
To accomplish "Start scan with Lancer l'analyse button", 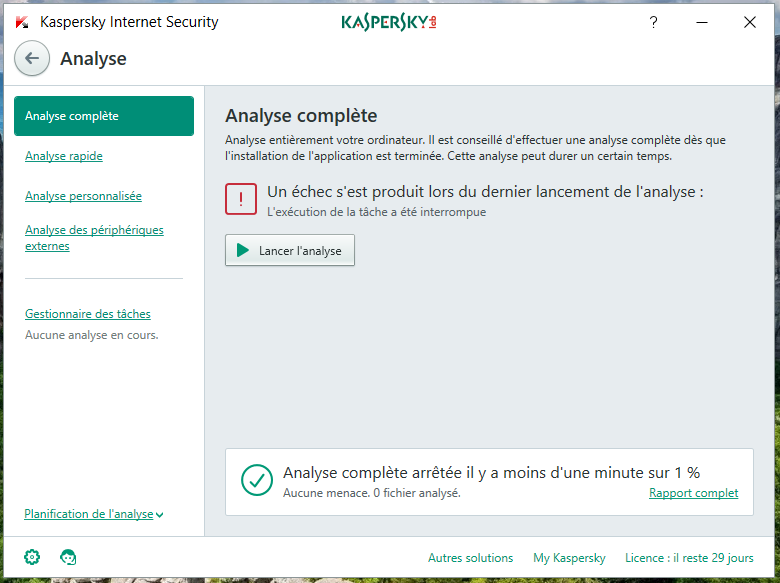I will (x=290, y=250).
